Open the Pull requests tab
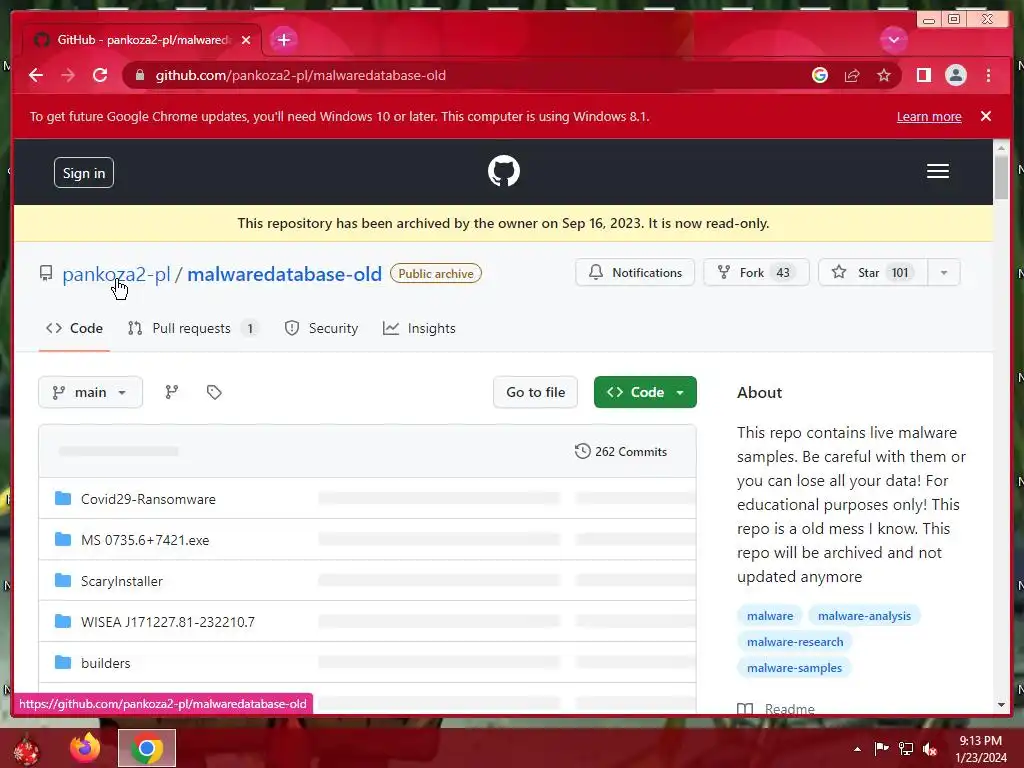1024x768 pixels. click(193, 328)
